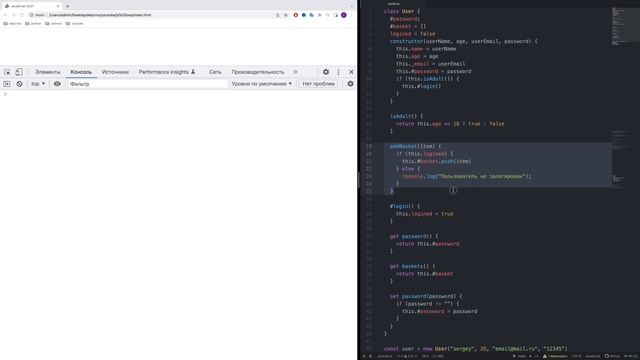Show the console sidebar panel
This screenshot has width=640, height=360.
(7, 84)
